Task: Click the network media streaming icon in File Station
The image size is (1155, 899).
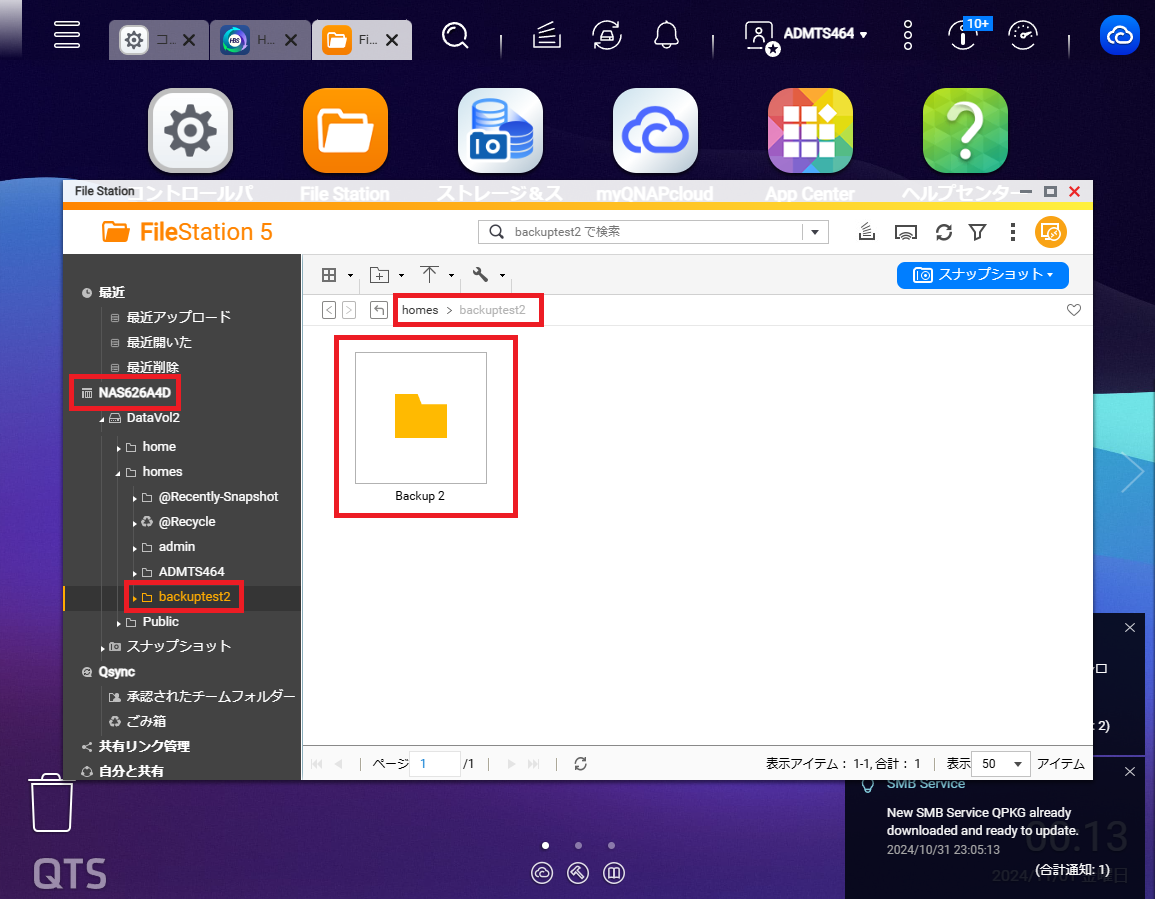Action: [x=905, y=232]
